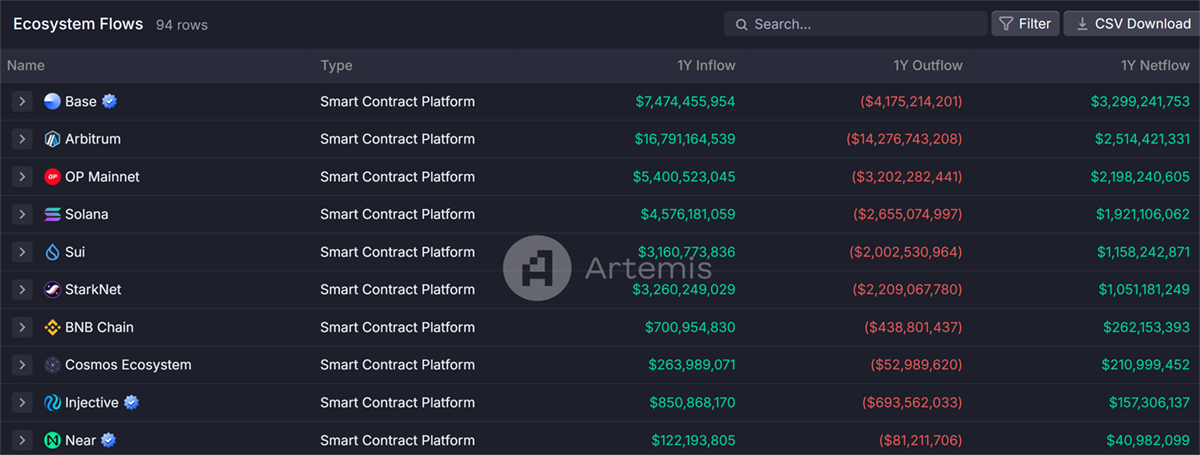
Task: Select the Arbitrum name text
Action: [x=93, y=139]
